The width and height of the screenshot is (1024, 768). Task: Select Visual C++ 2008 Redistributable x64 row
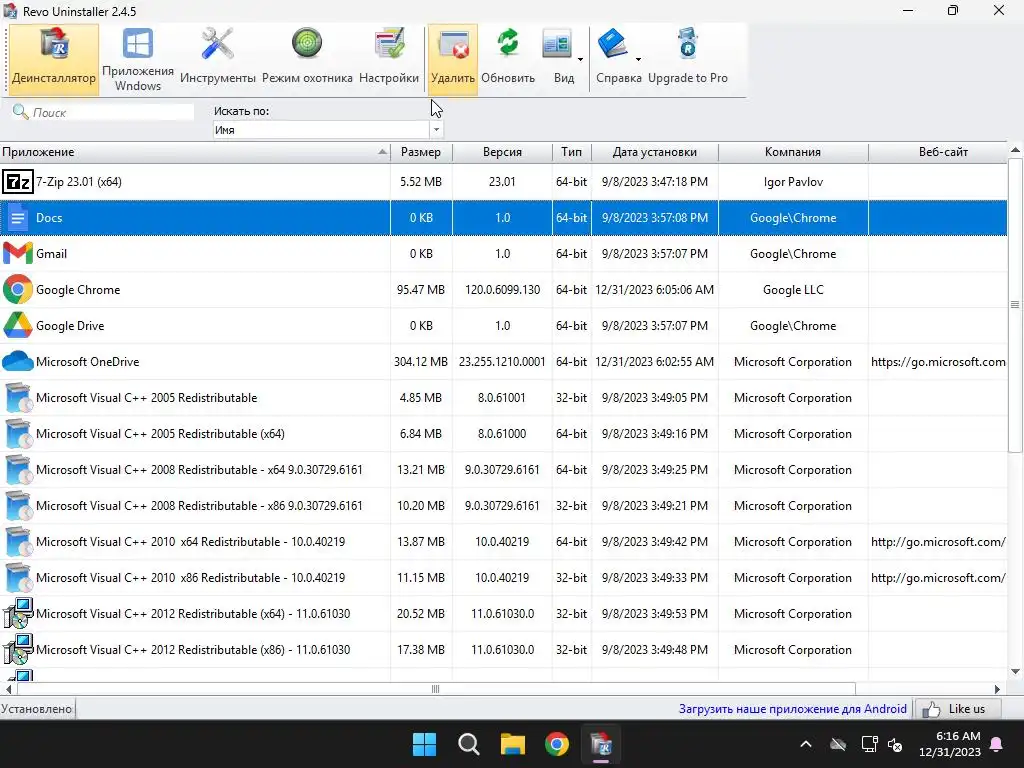503,469
